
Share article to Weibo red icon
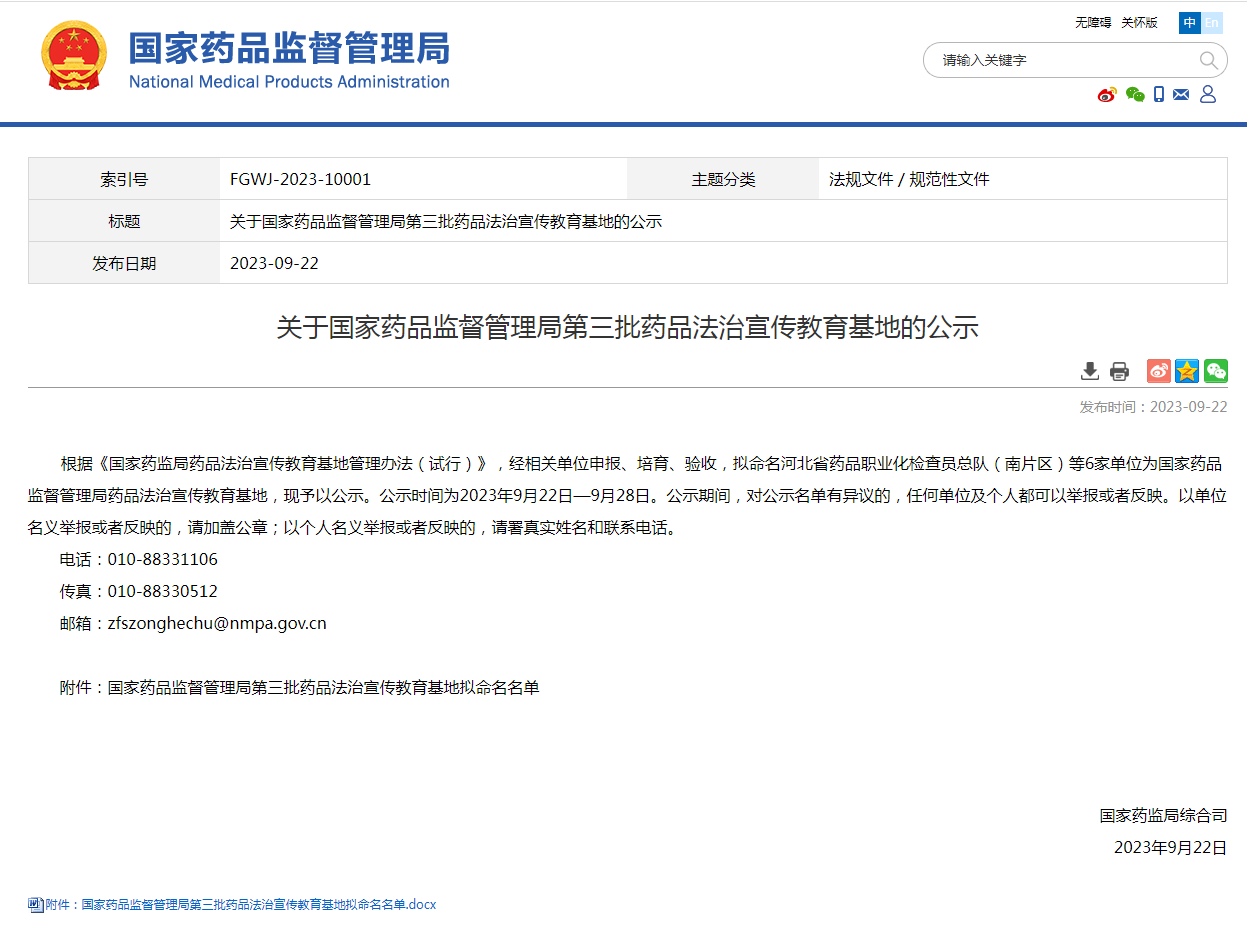1159,371
